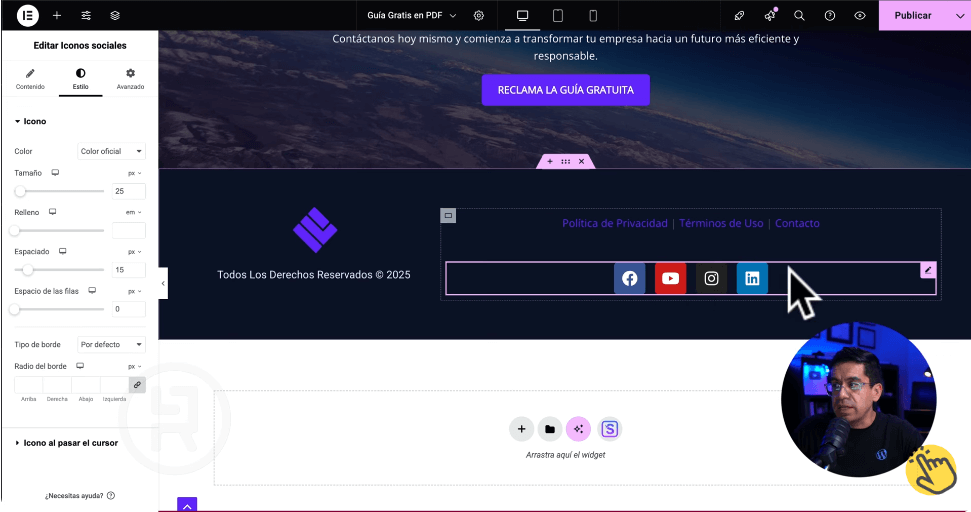Open AI builder pink sparkle button

tap(578, 429)
